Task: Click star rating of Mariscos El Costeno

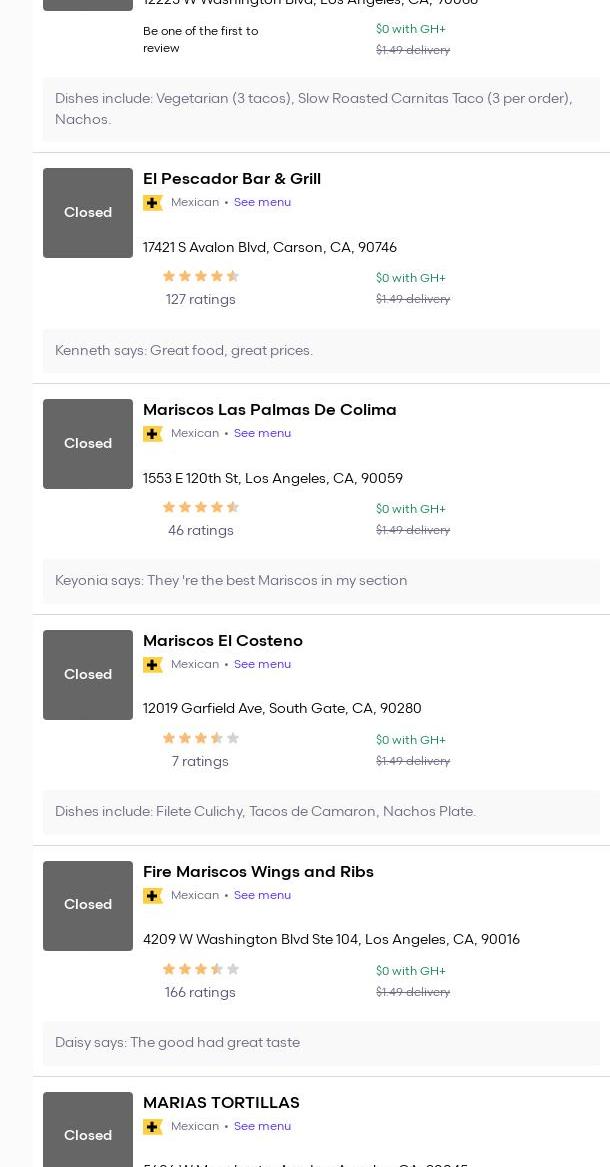Action: point(201,739)
